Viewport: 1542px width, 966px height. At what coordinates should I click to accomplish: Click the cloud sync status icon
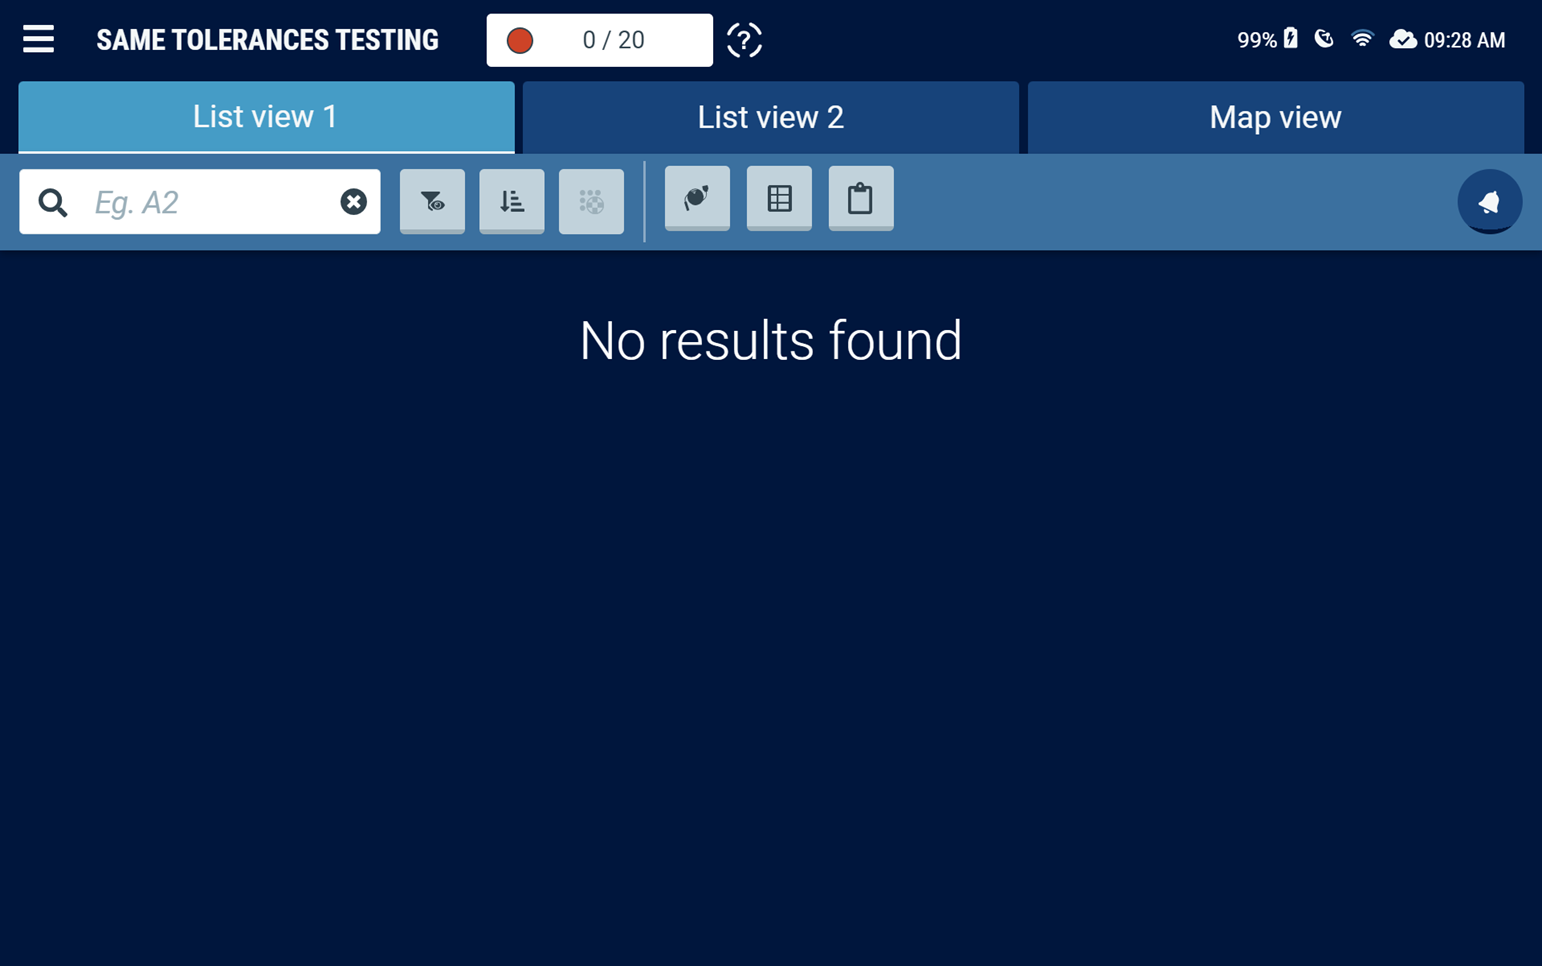pyautogui.click(x=1403, y=39)
